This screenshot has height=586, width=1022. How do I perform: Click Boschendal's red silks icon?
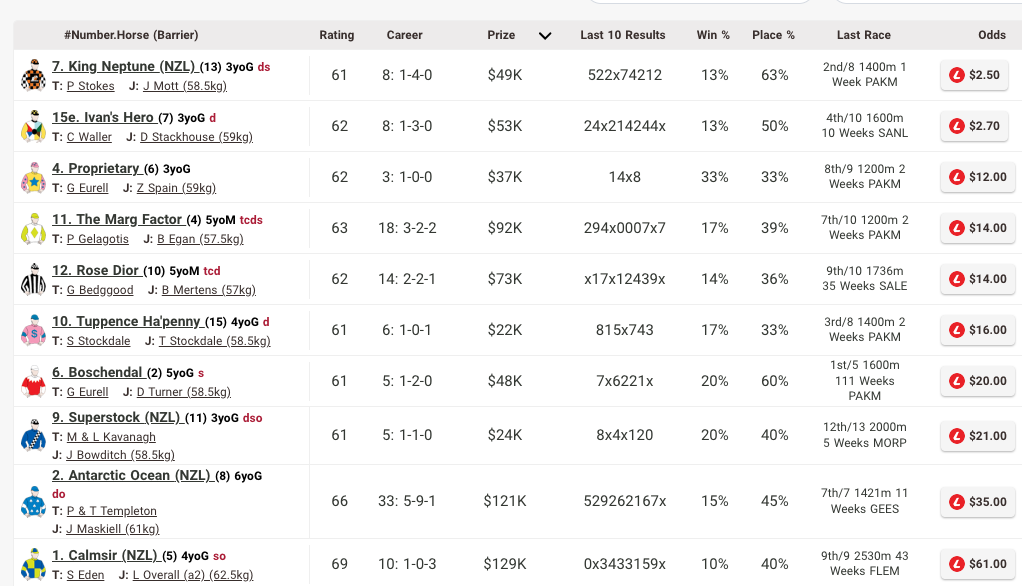click(x=33, y=382)
